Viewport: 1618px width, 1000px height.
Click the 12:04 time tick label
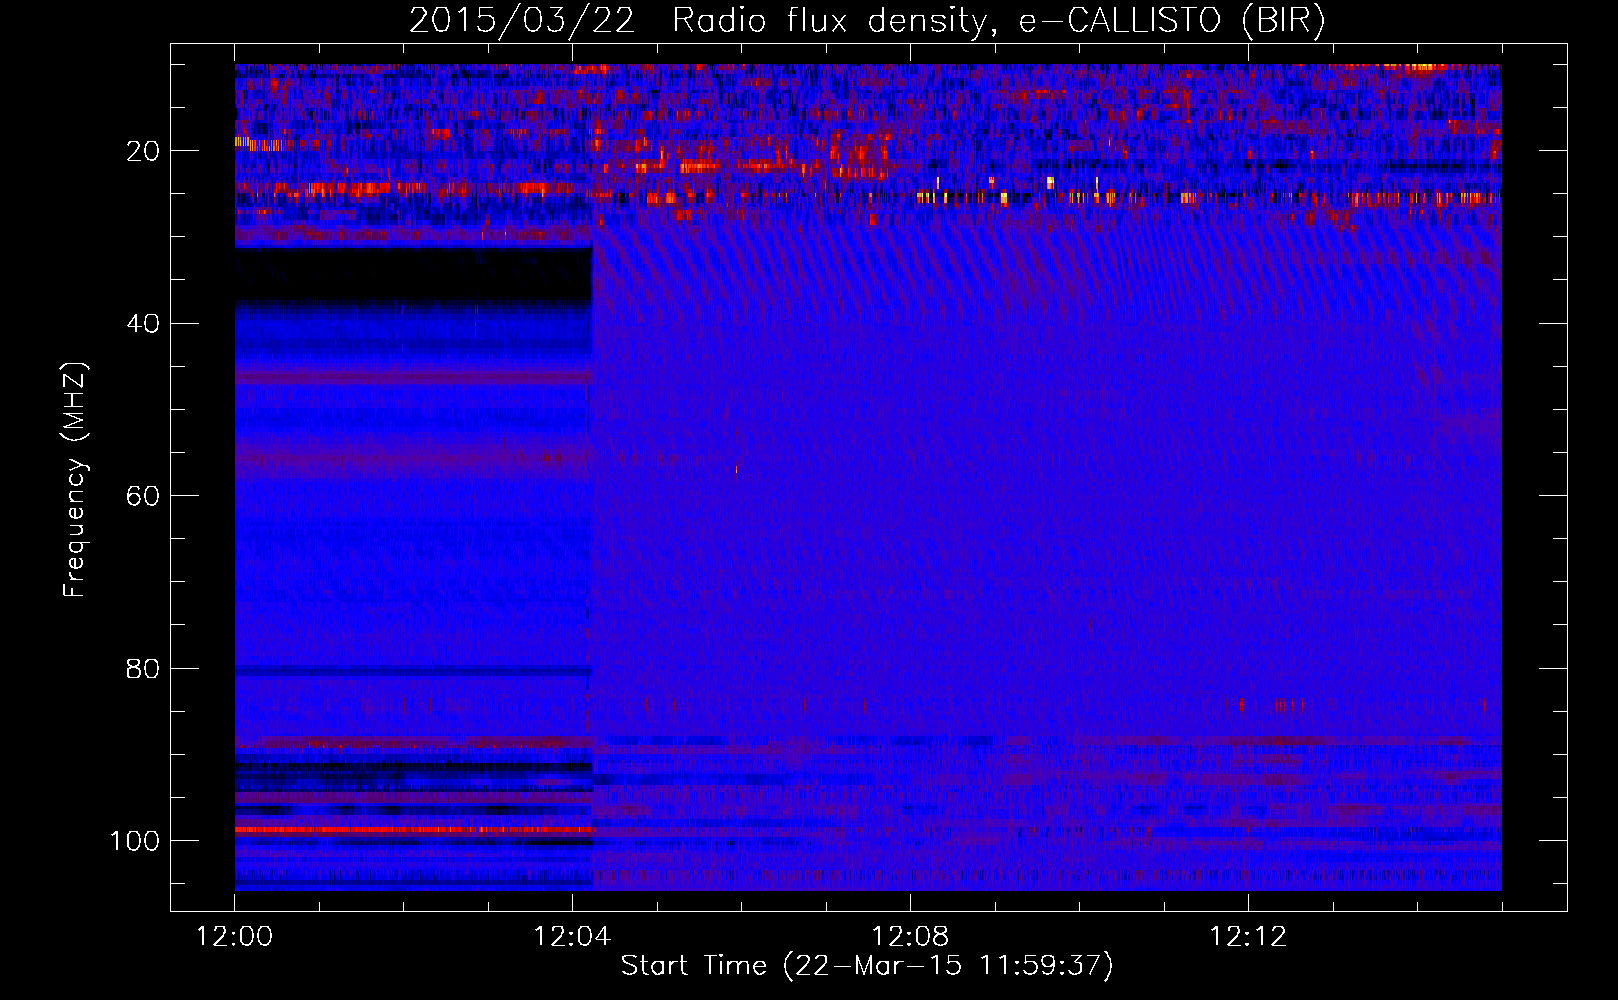572,937
